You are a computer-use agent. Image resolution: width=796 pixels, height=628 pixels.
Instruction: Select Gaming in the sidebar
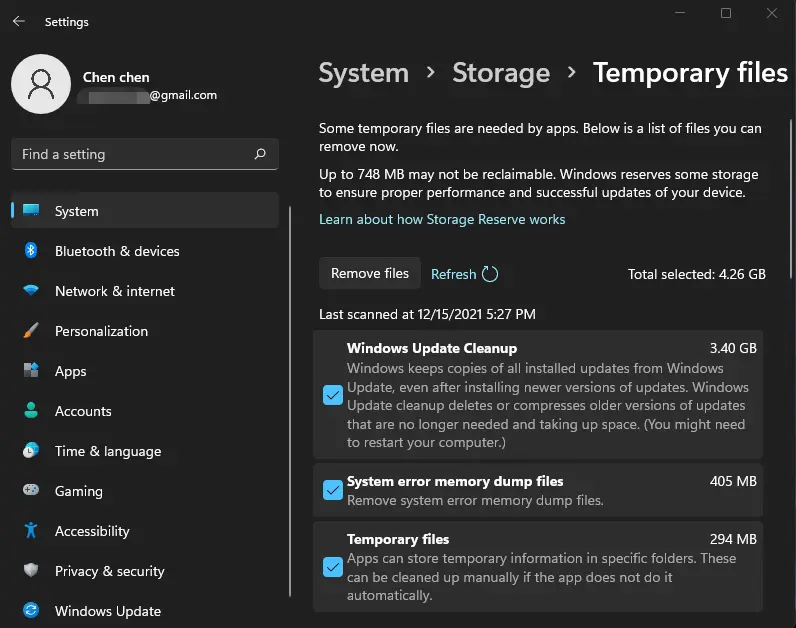pyautogui.click(x=145, y=491)
